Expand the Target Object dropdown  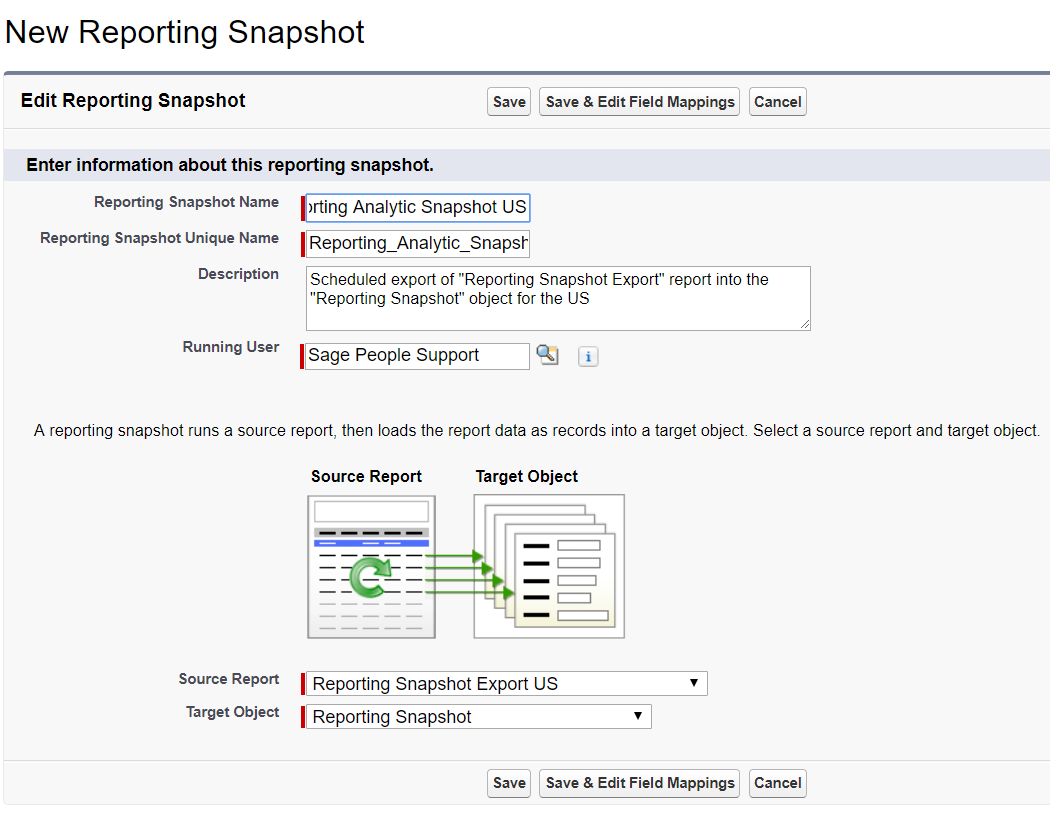pos(478,717)
